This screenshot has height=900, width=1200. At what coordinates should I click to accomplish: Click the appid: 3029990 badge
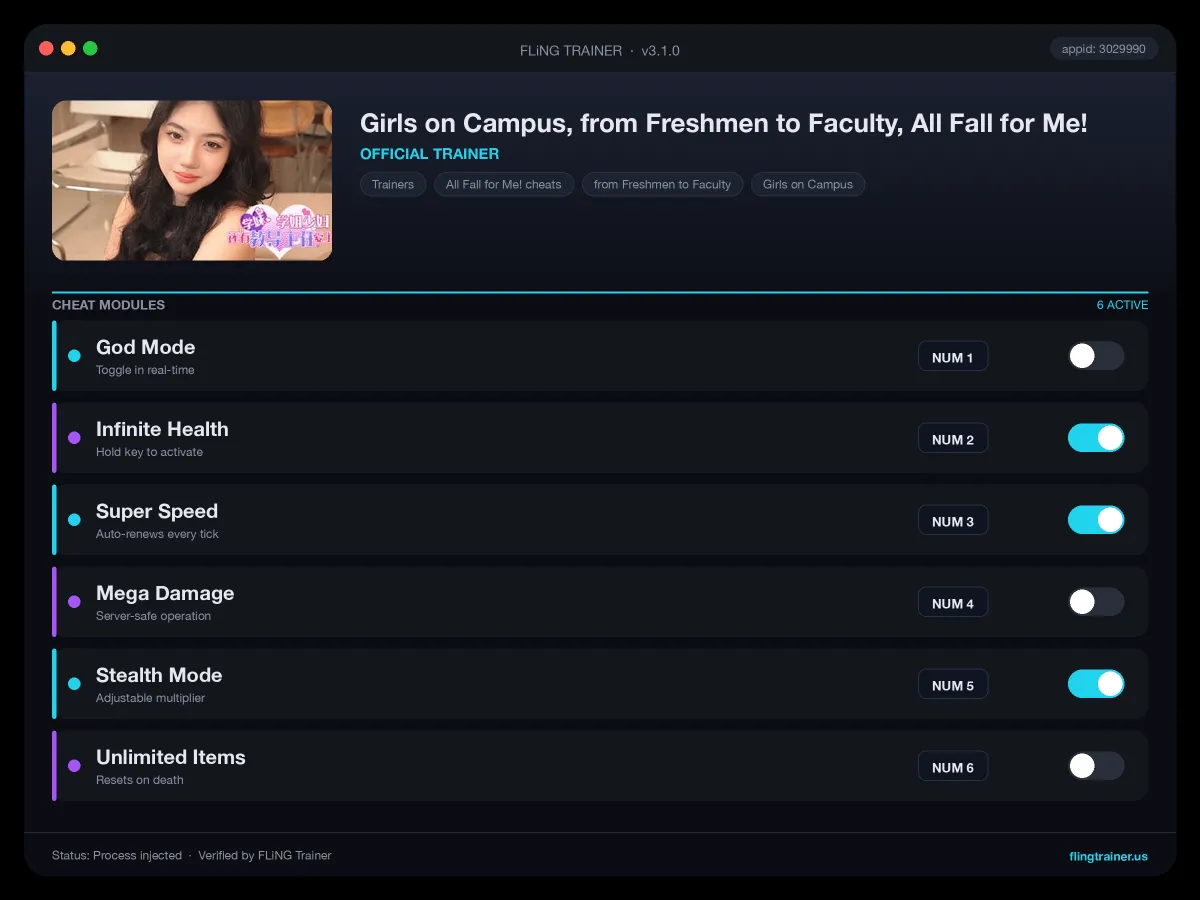tap(1104, 49)
